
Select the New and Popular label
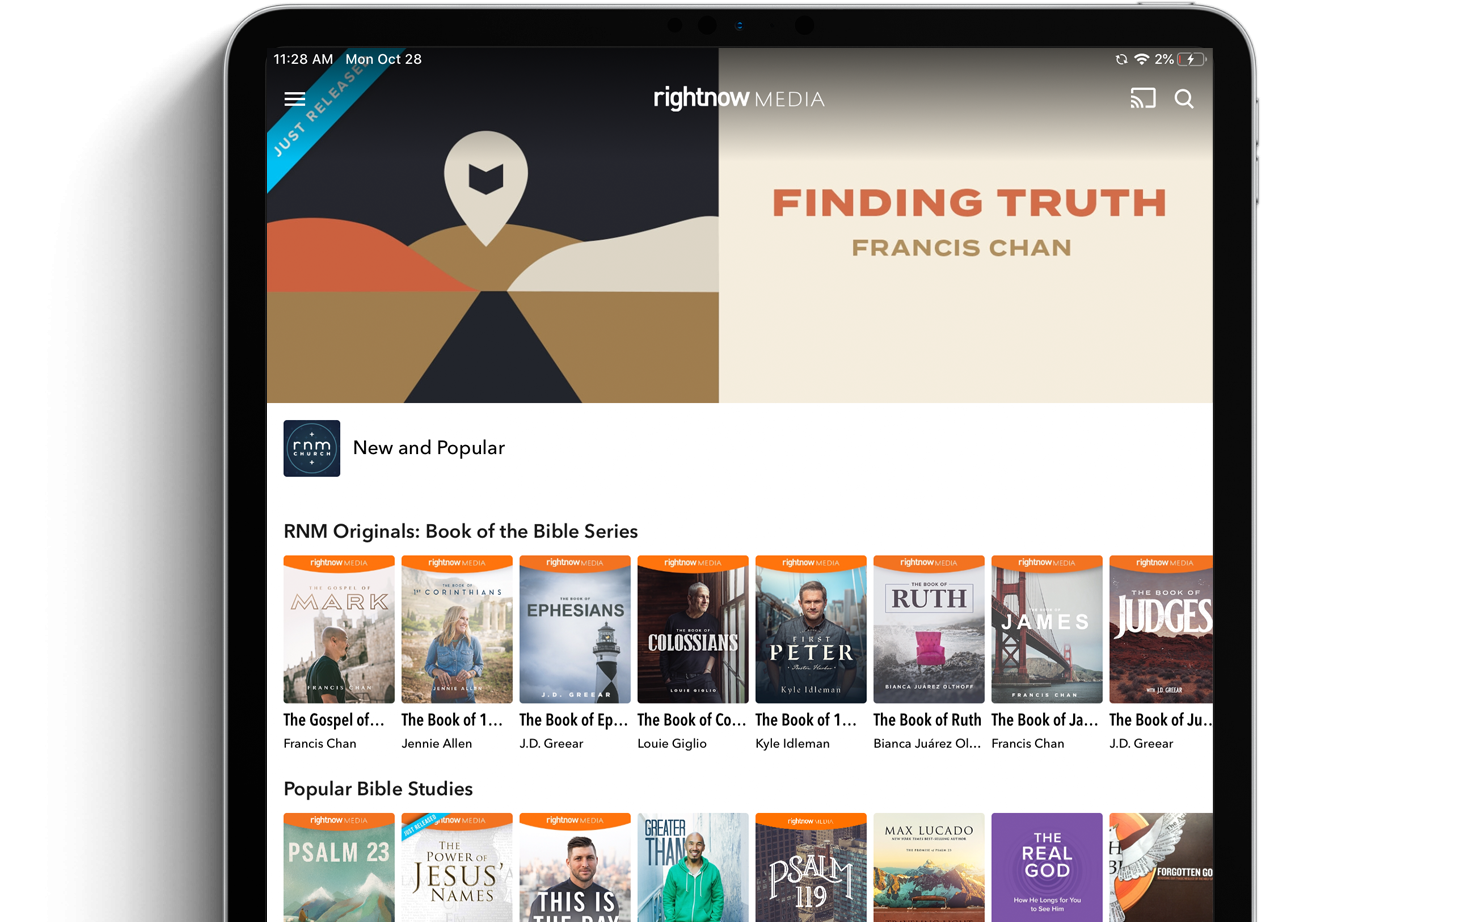tap(429, 448)
